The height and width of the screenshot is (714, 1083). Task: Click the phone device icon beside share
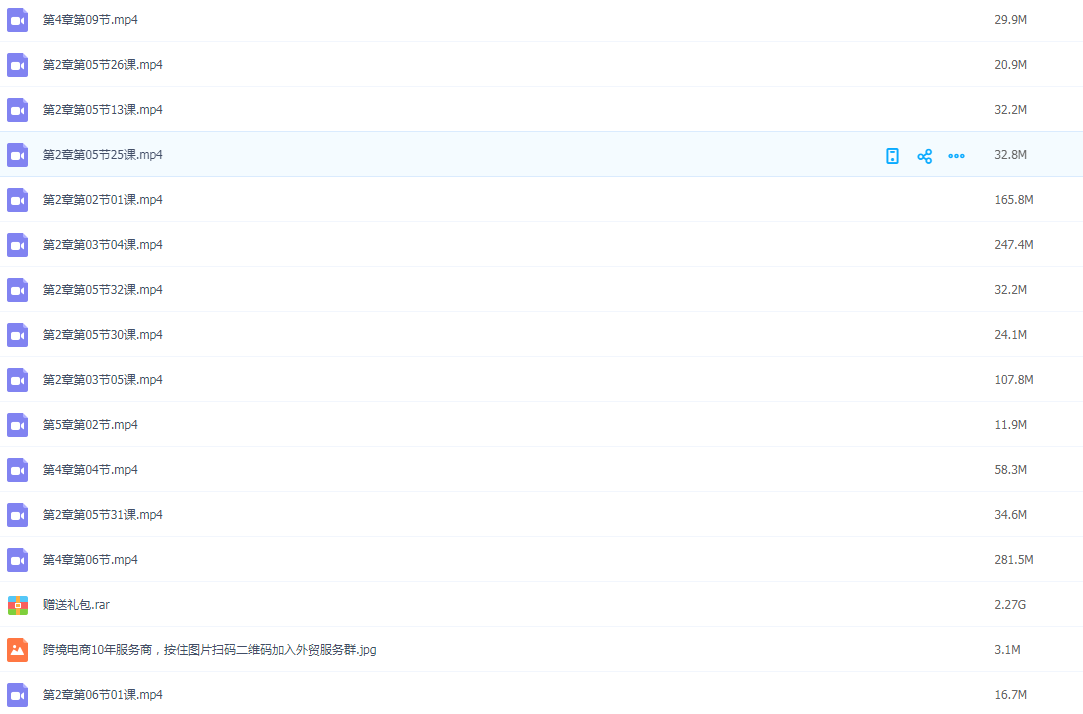[892, 156]
